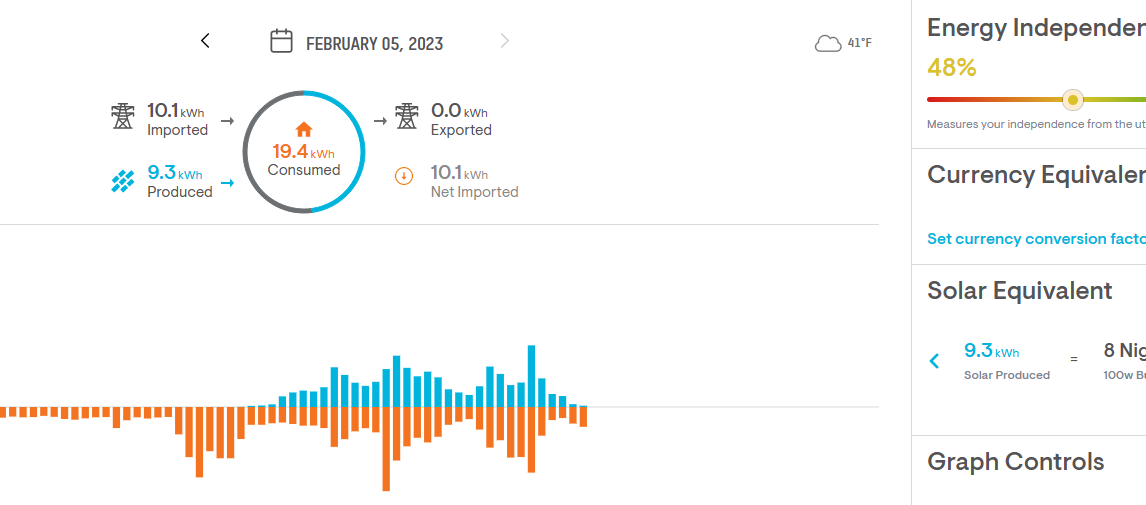Click the solar panel Produced icon
Screen dimensions: 1146x505
point(122,181)
